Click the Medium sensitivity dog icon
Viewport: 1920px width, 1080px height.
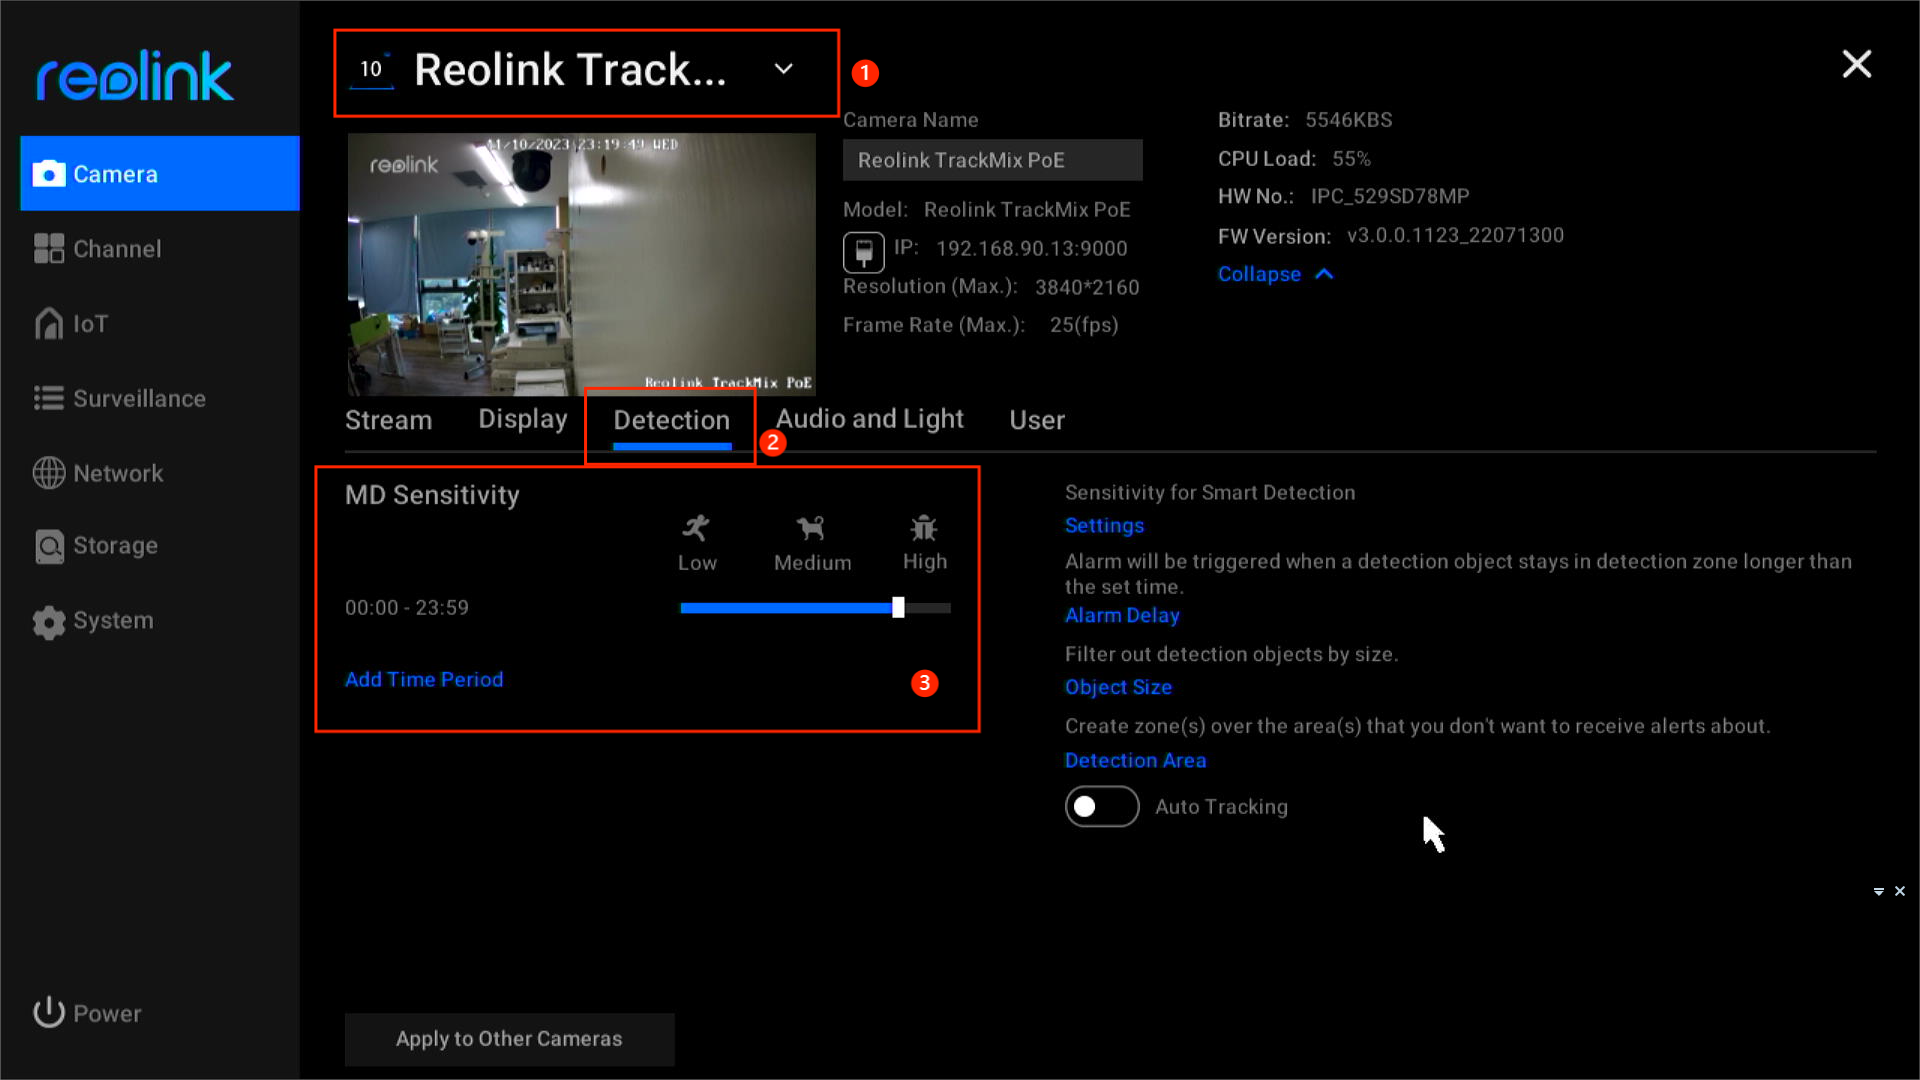click(x=811, y=527)
